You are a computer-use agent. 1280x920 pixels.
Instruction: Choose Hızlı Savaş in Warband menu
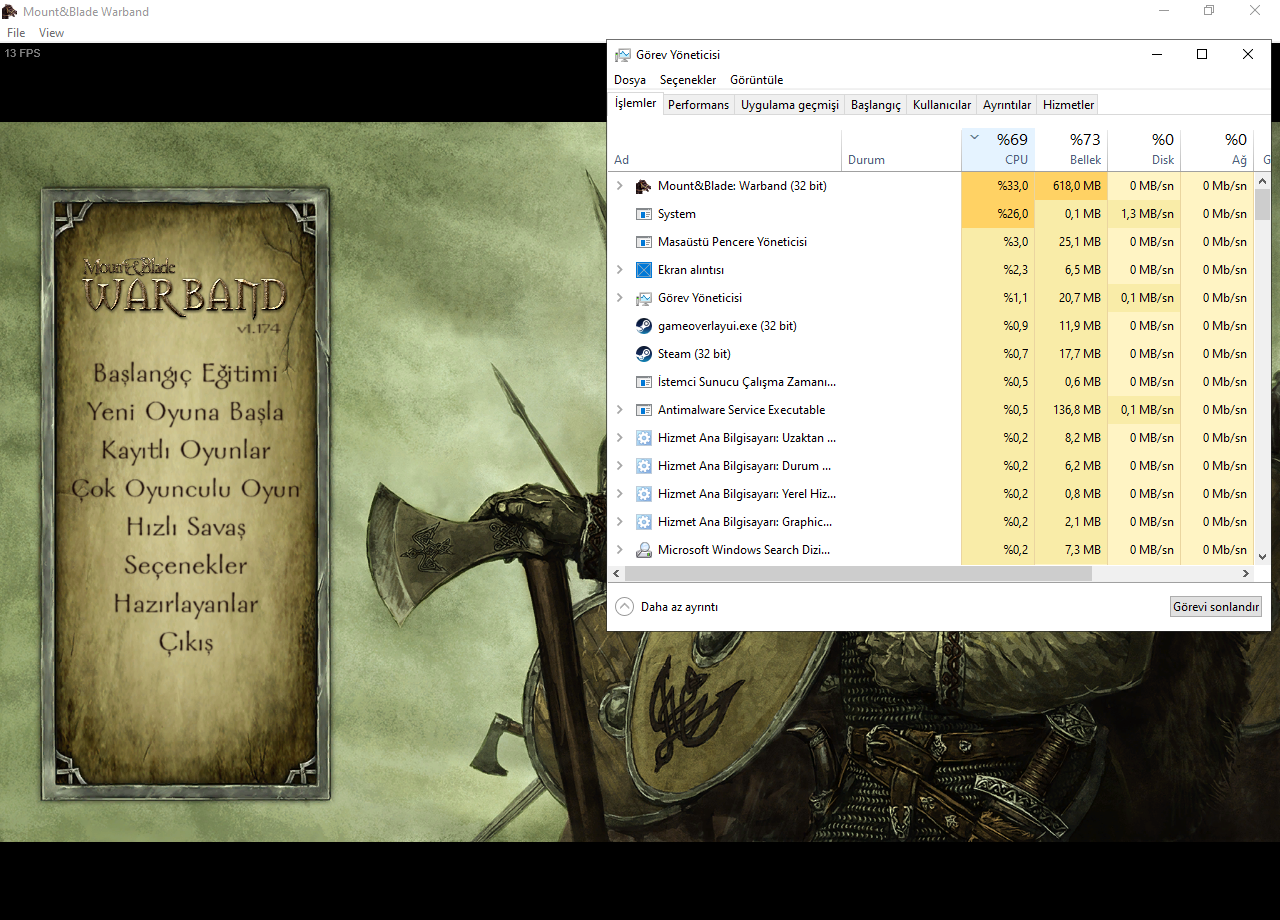pos(185,527)
